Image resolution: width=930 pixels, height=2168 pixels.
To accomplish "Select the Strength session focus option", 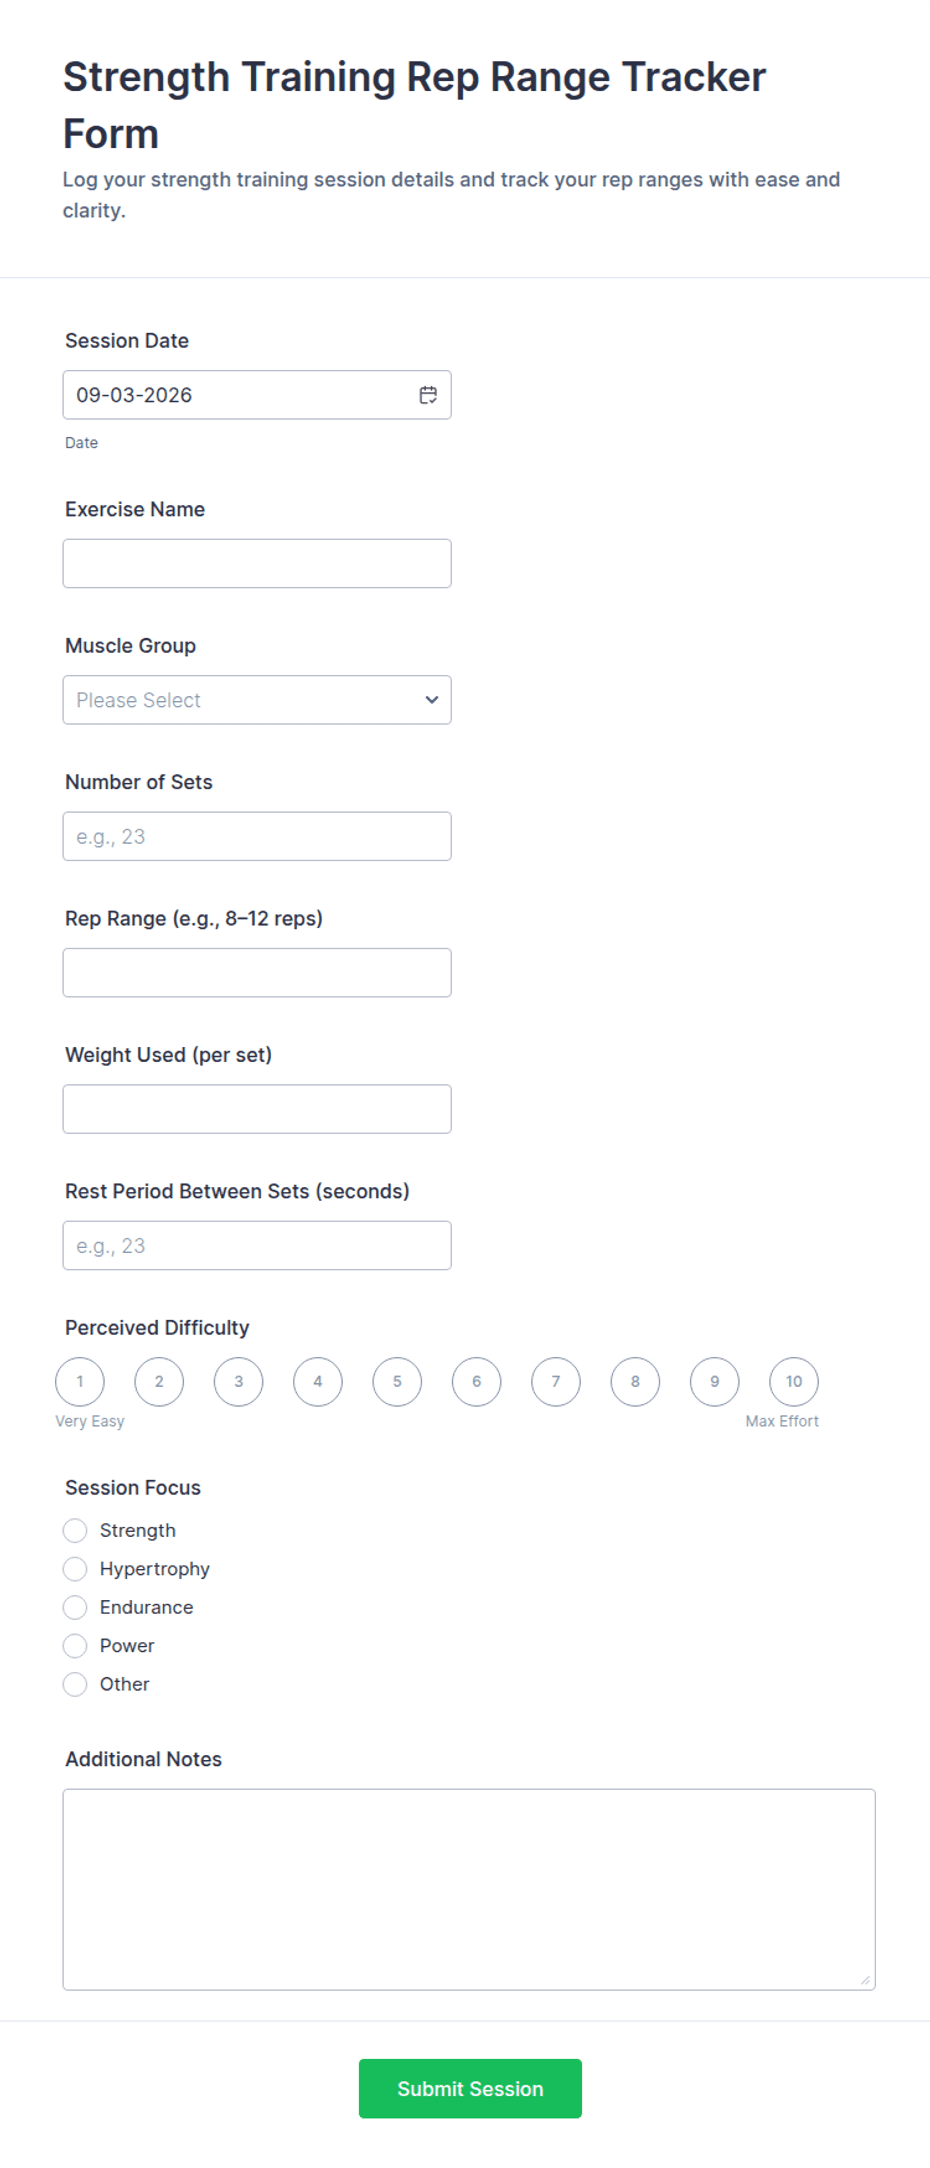I will tap(75, 1530).
